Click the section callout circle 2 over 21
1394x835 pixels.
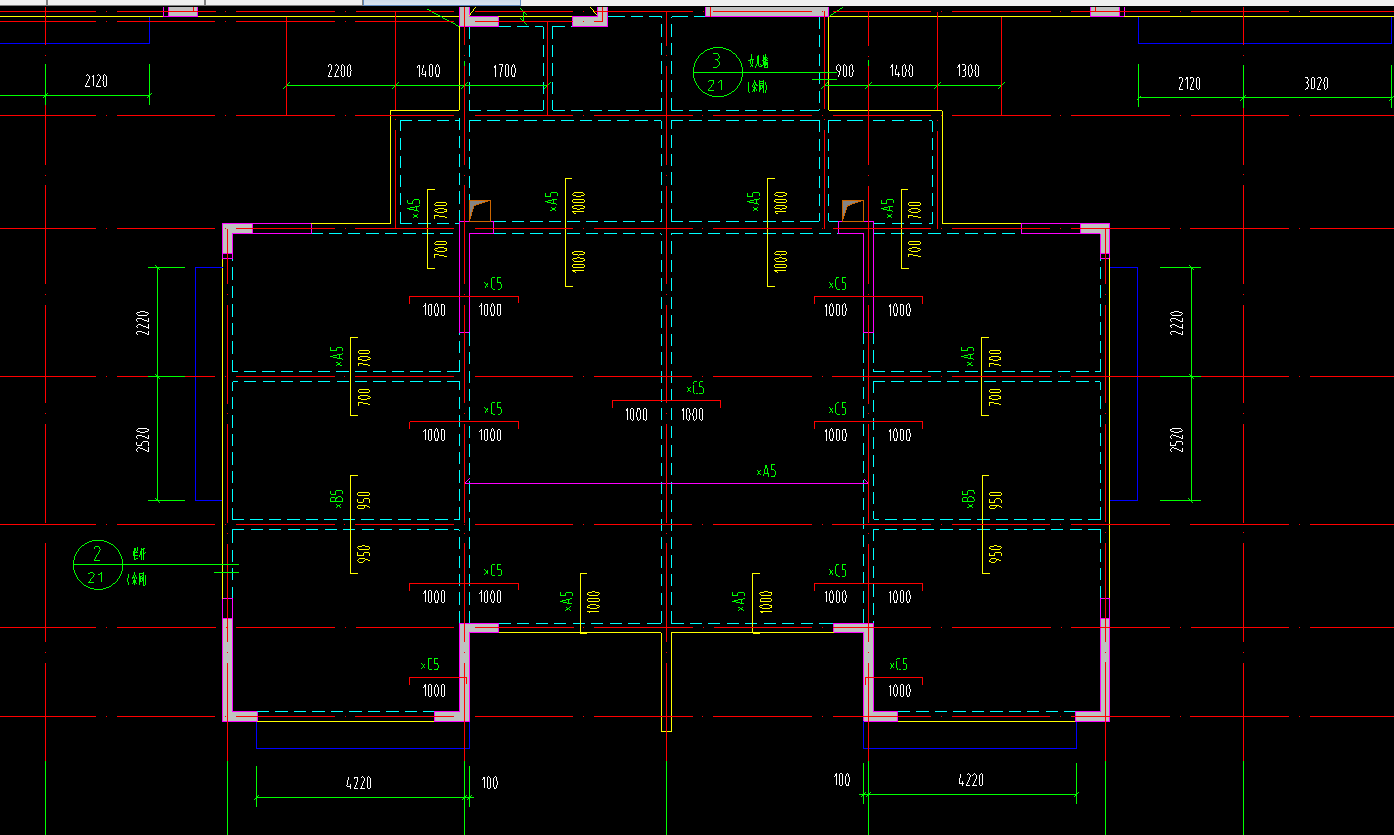click(97, 565)
